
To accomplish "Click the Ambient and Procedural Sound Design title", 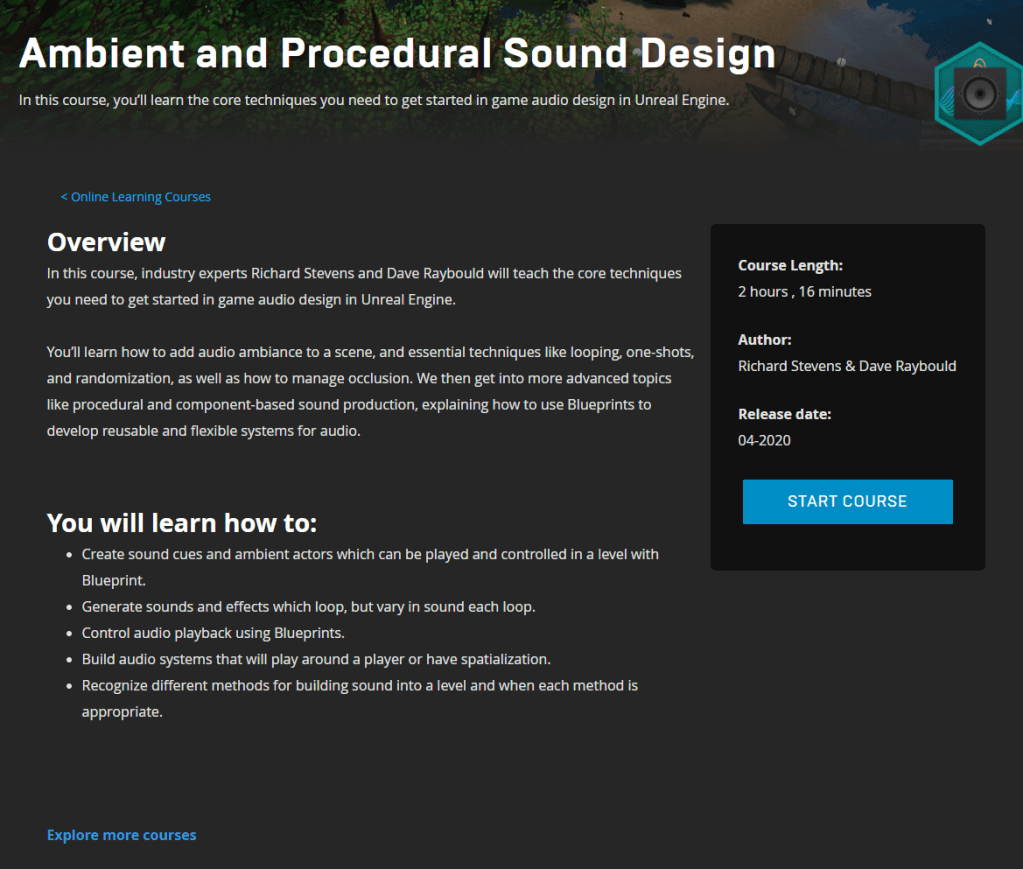I will pos(397,54).
